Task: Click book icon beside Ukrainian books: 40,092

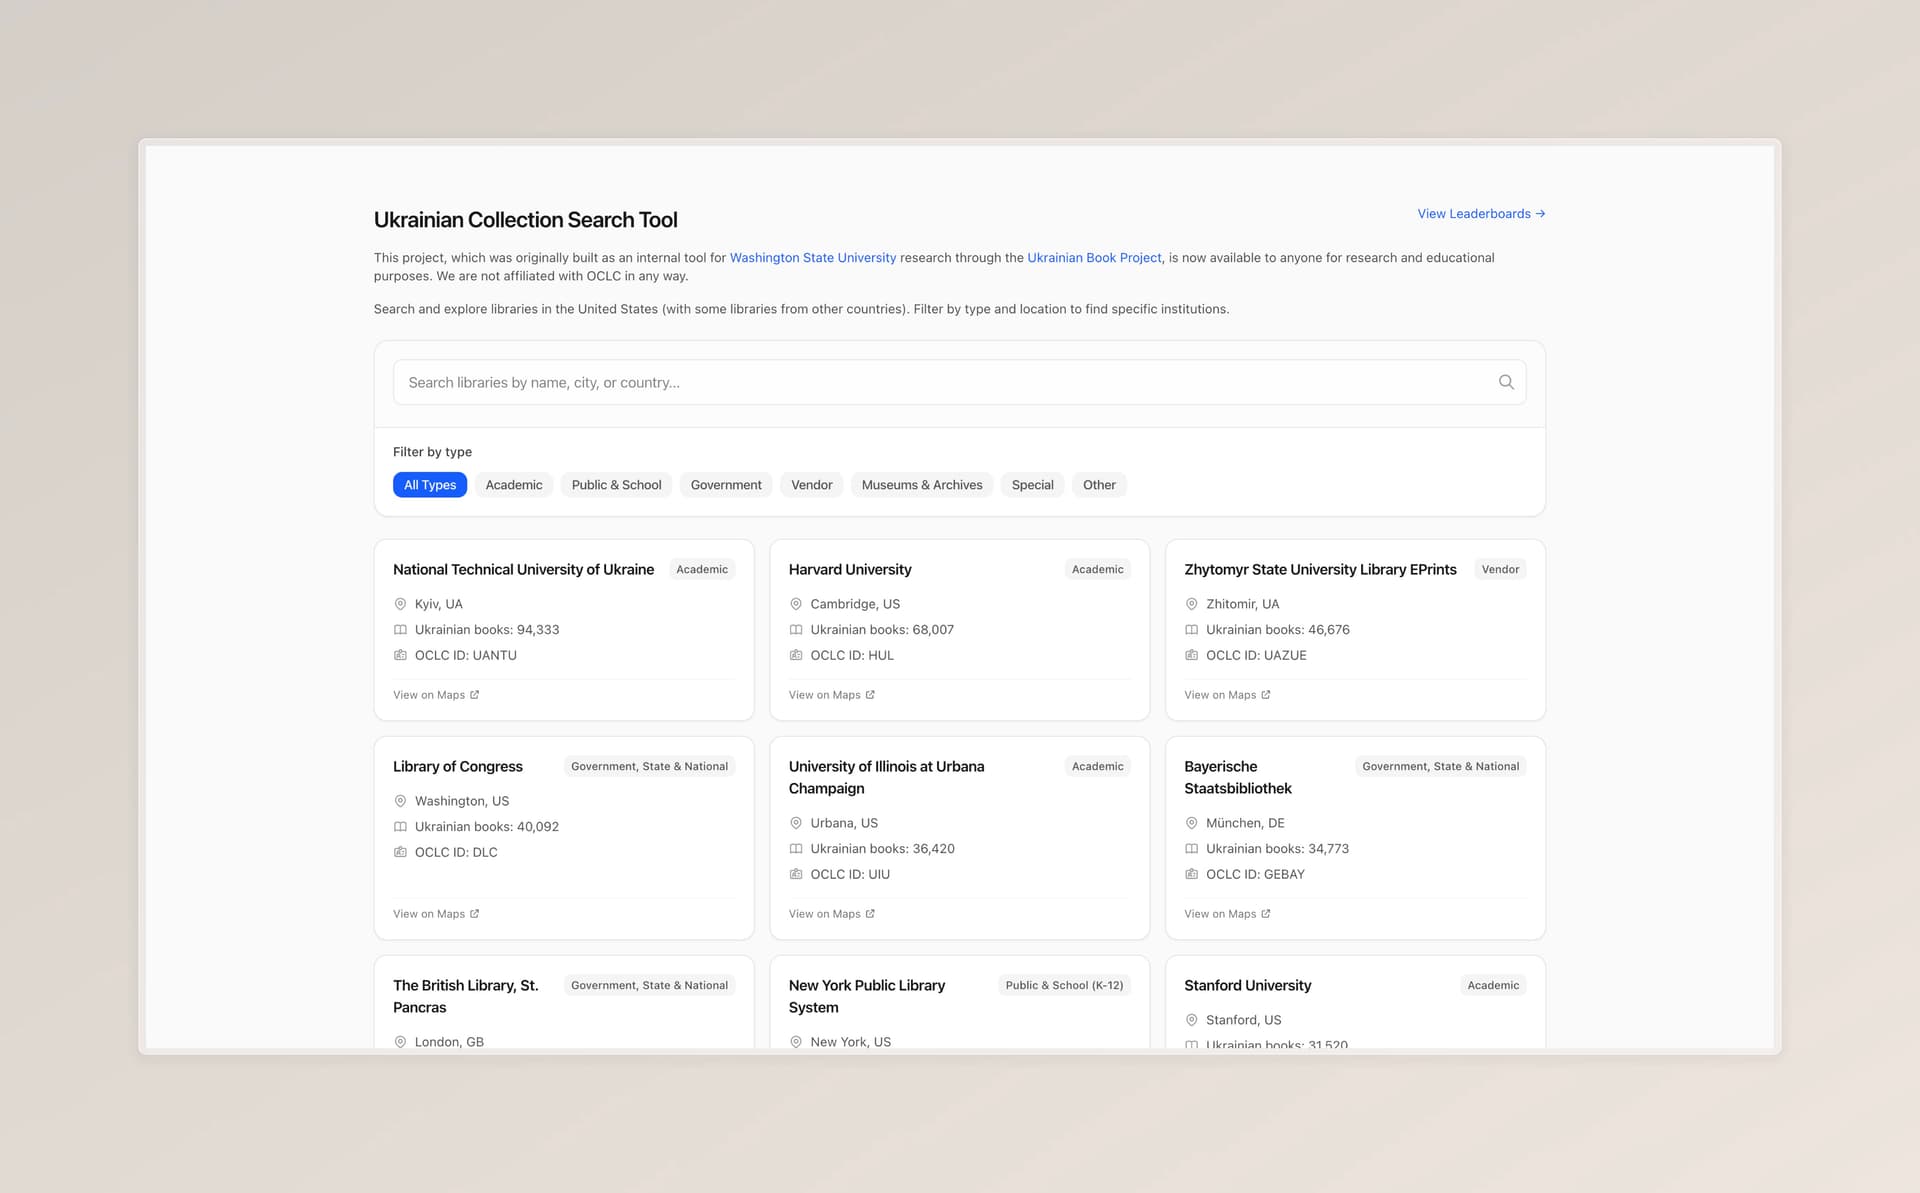Action: [x=400, y=827]
